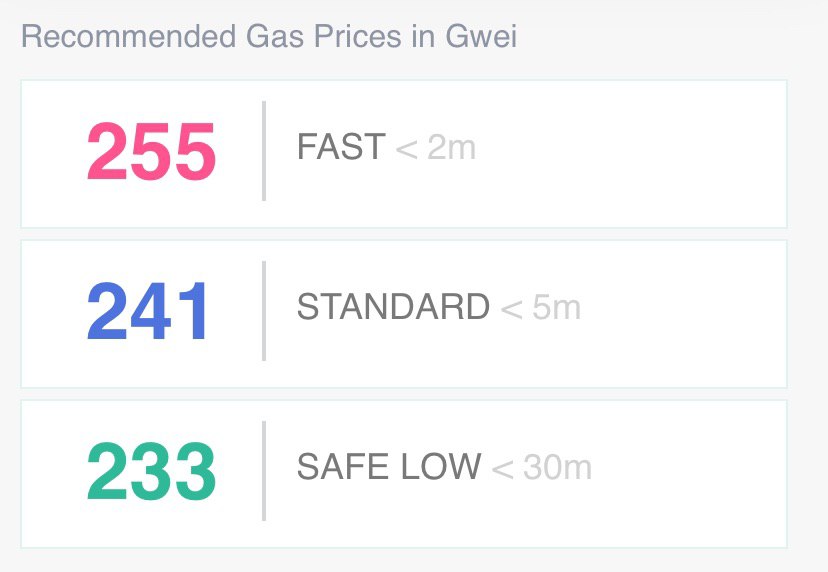Click the vertical divider in SAFE LOW card

(x=264, y=471)
